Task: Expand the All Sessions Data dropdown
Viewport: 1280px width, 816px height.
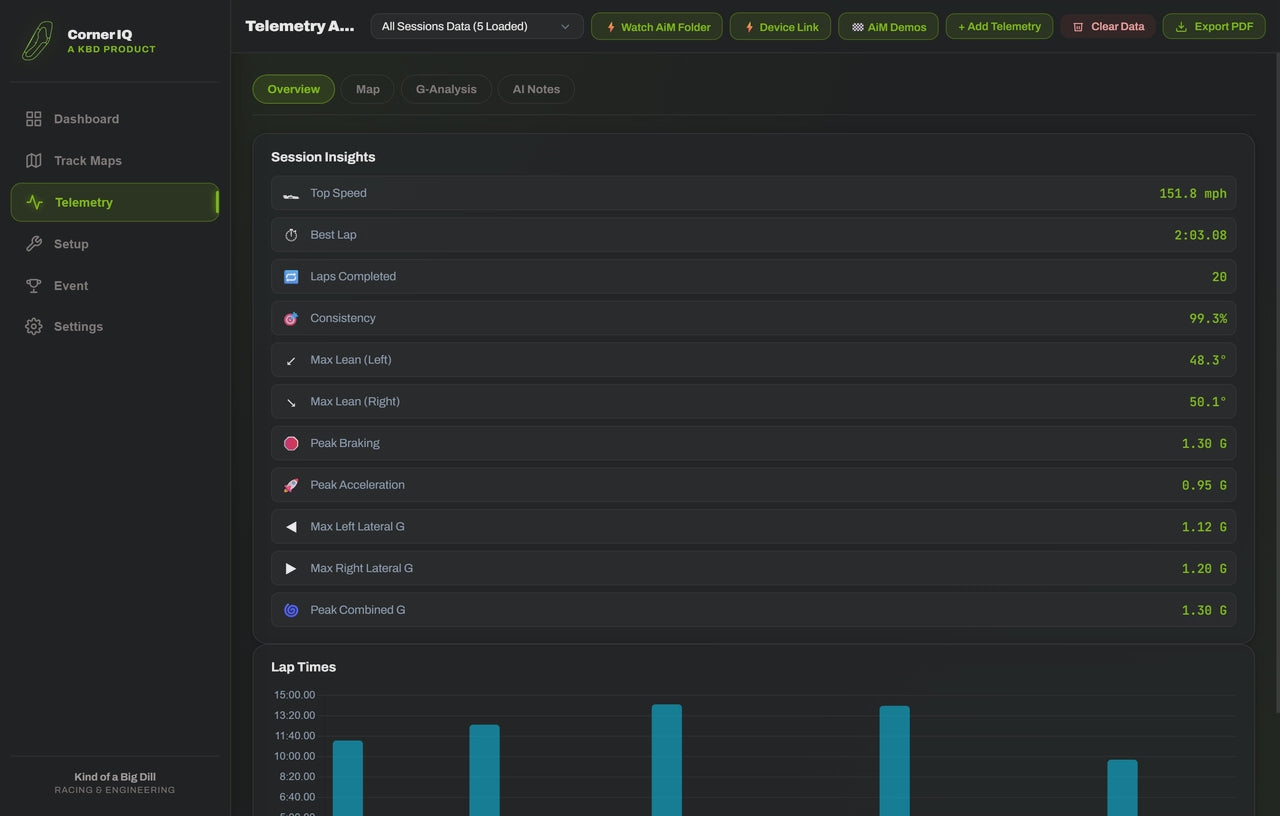Action: click(477, 26)
